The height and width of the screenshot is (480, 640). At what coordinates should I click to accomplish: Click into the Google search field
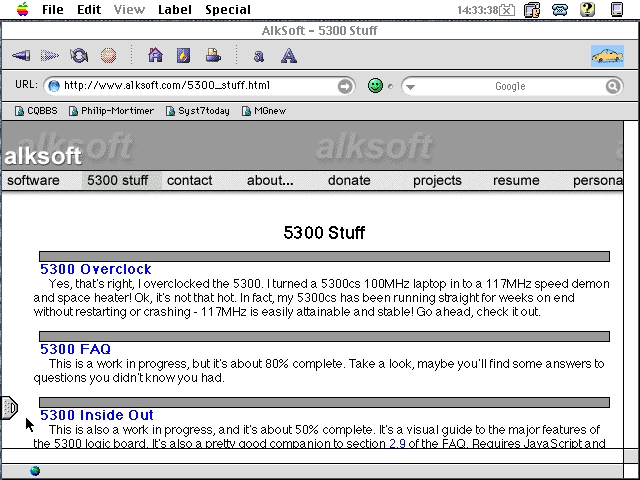click(x=510, y=86)
